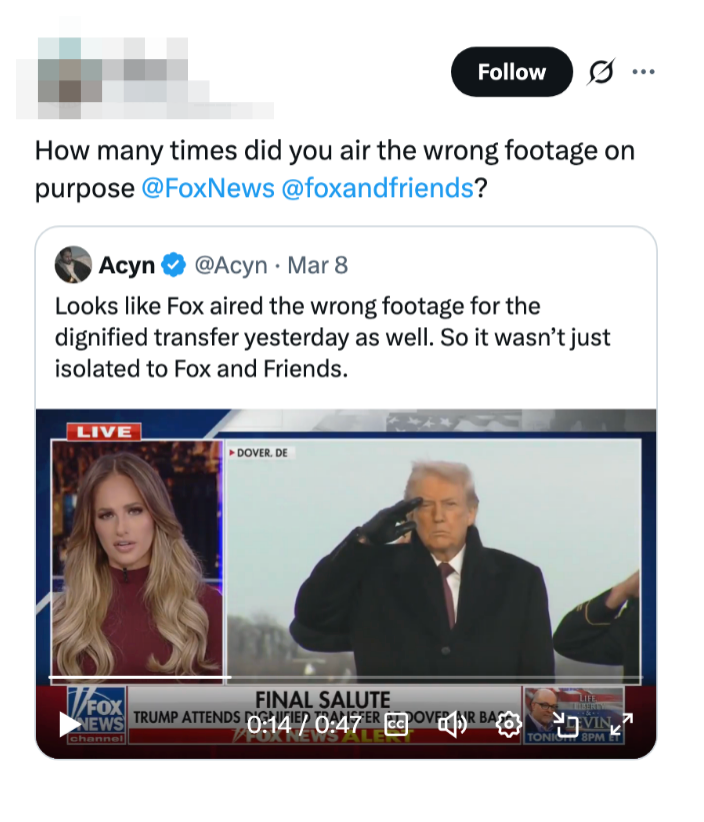
Task: Toggle closed captions on the video
Action: (396, 723)
